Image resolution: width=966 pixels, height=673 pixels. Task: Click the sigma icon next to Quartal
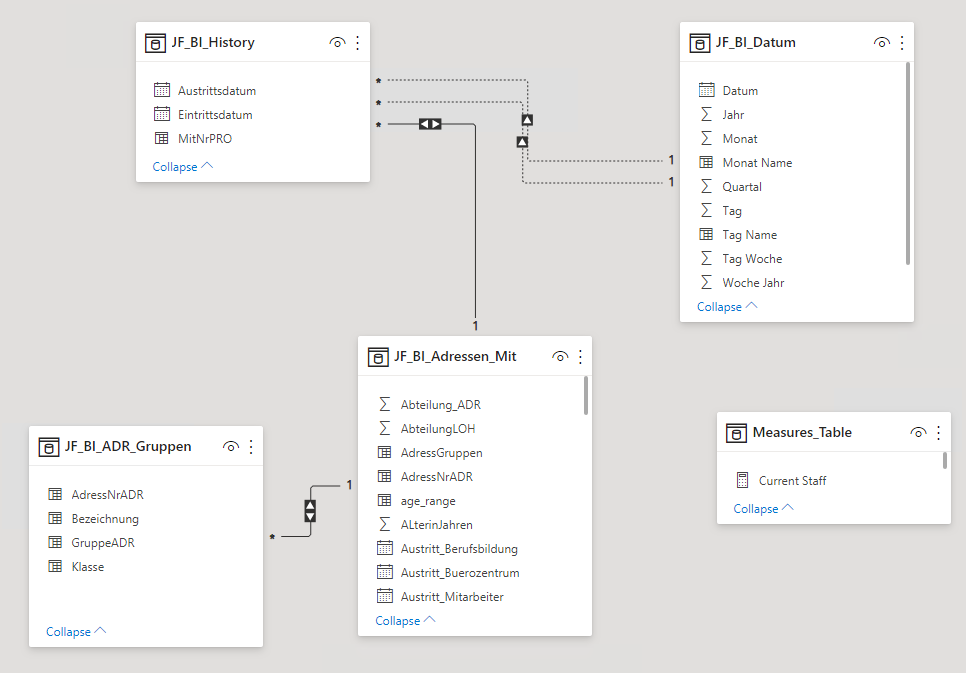707,186
